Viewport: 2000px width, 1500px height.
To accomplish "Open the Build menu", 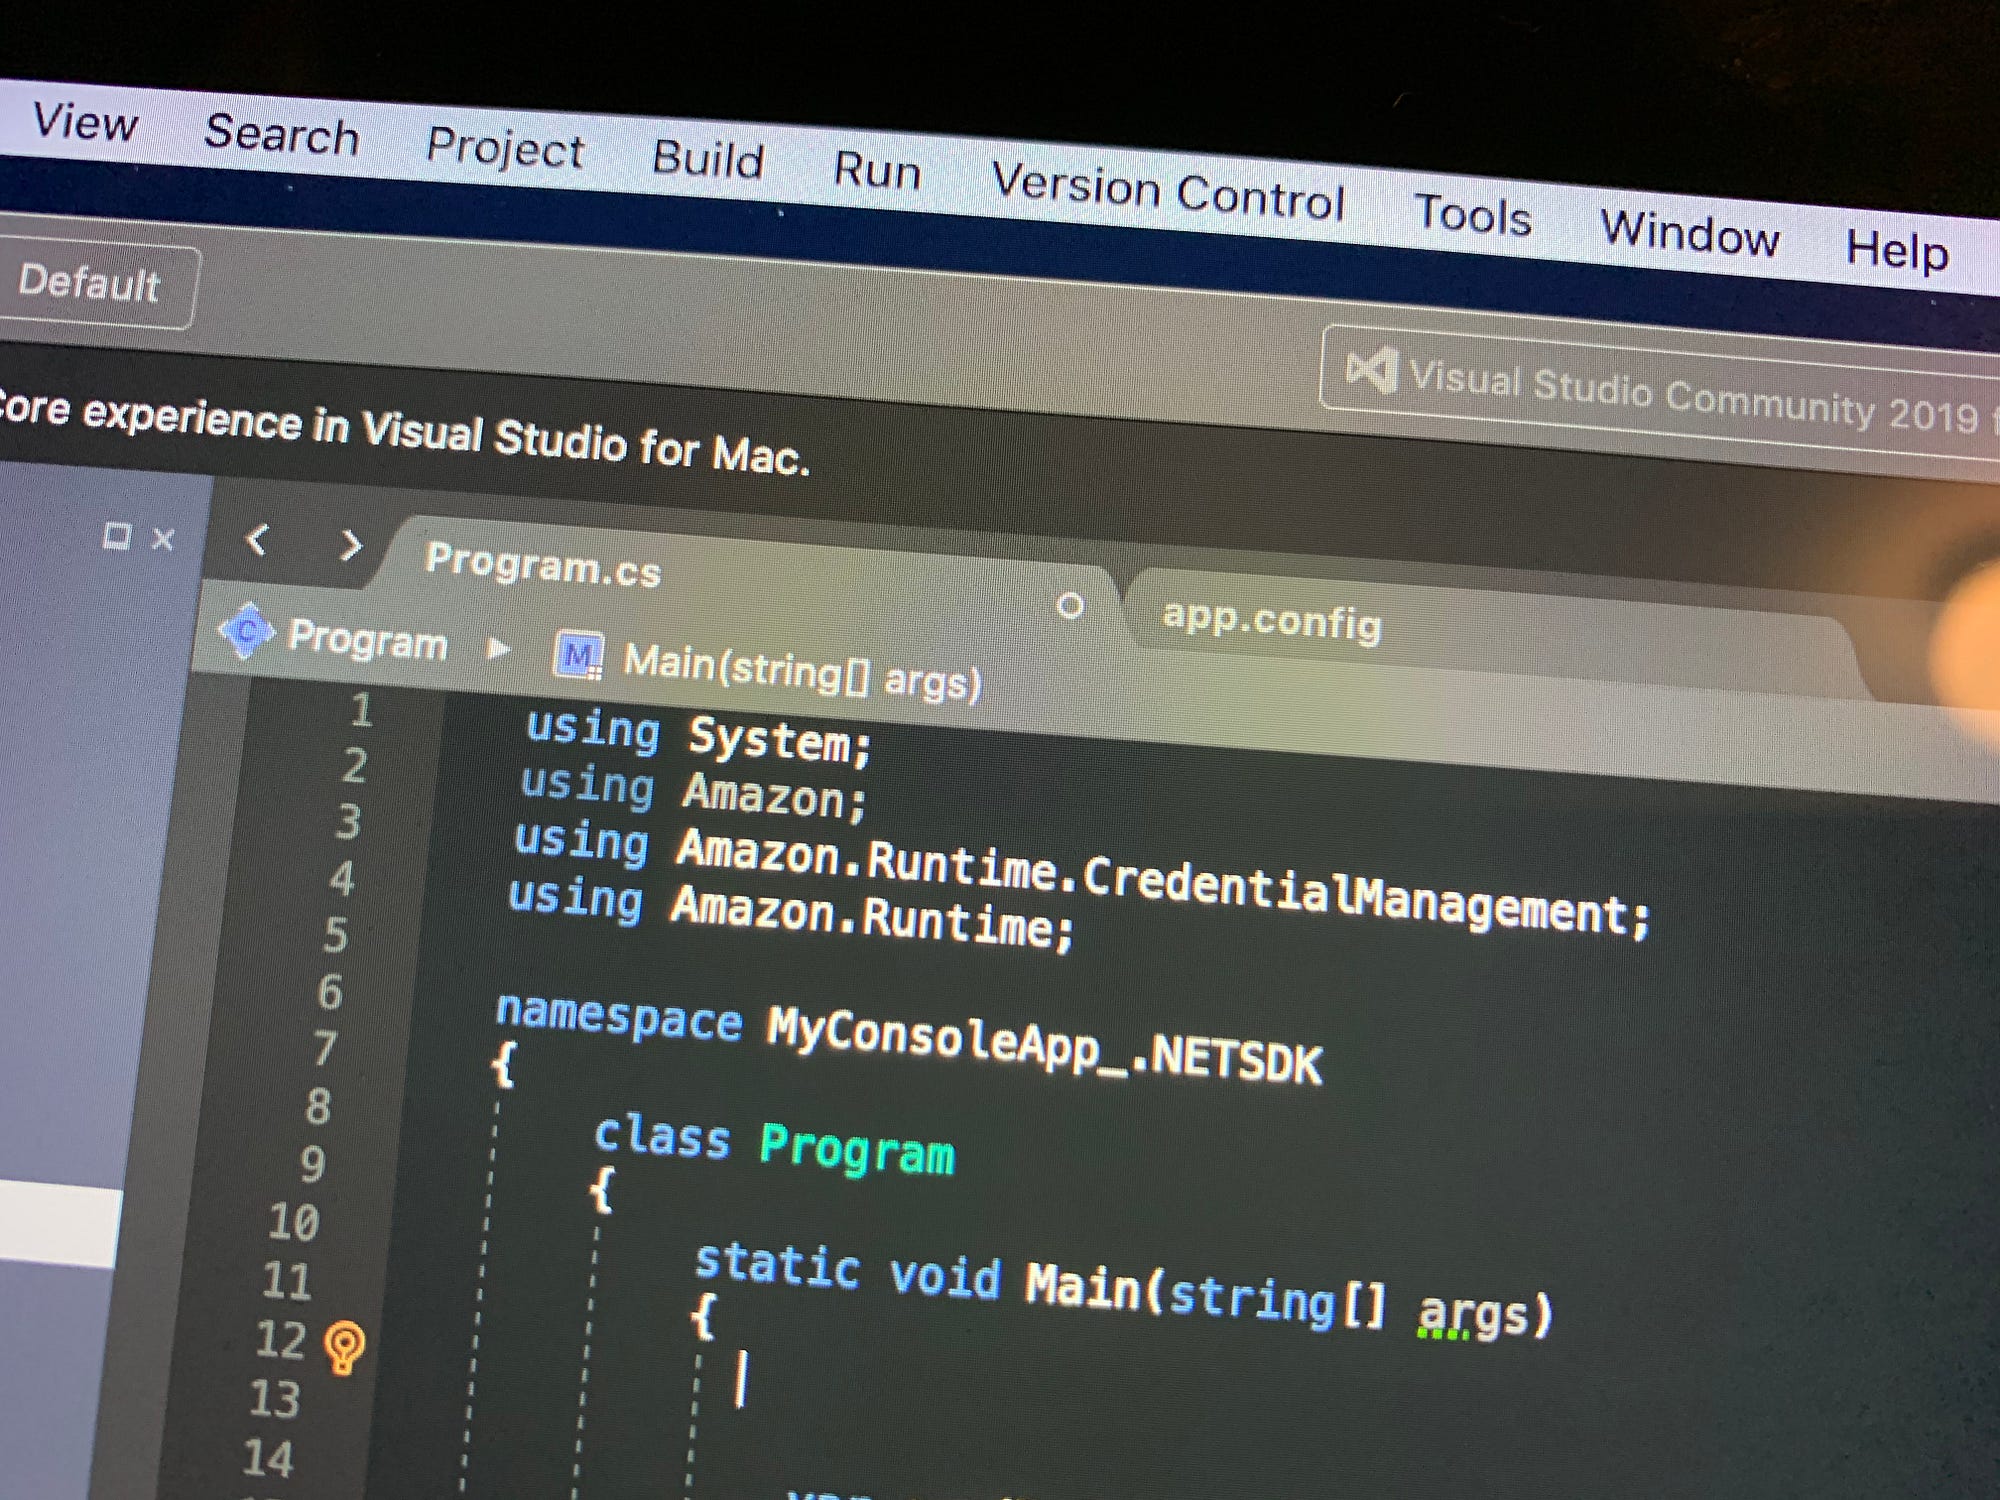I will [x=708, y=159].
